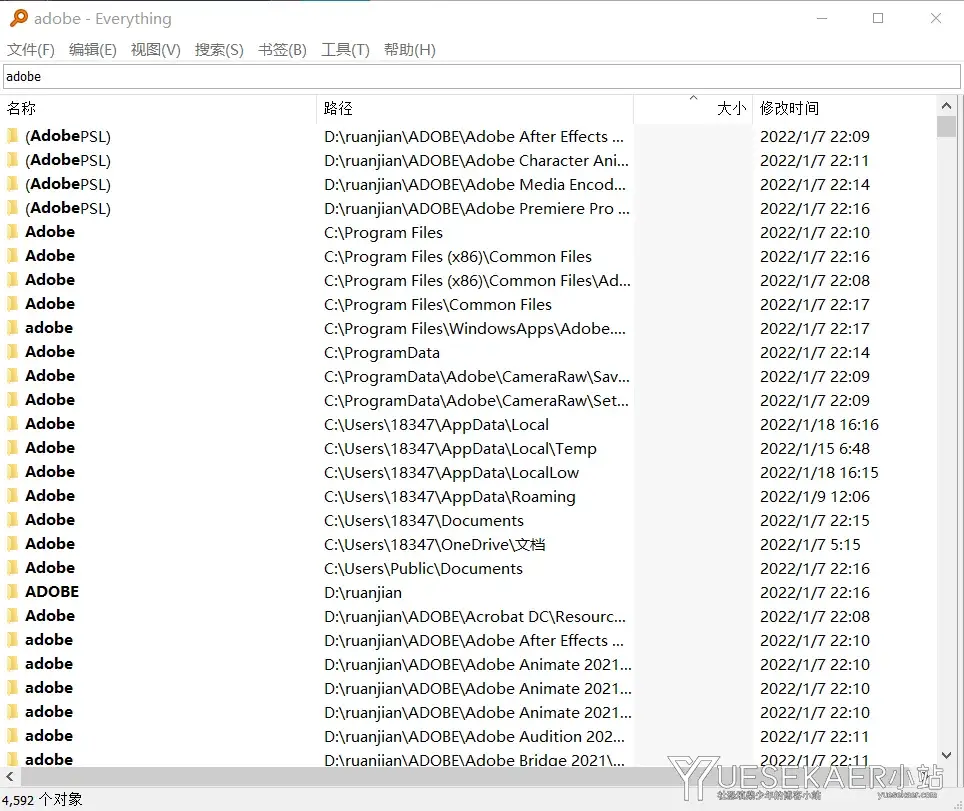Open the 搜索(S) menu
This screenshot has width=964, height=811.
pyautogui.click(x=219, y=50)
